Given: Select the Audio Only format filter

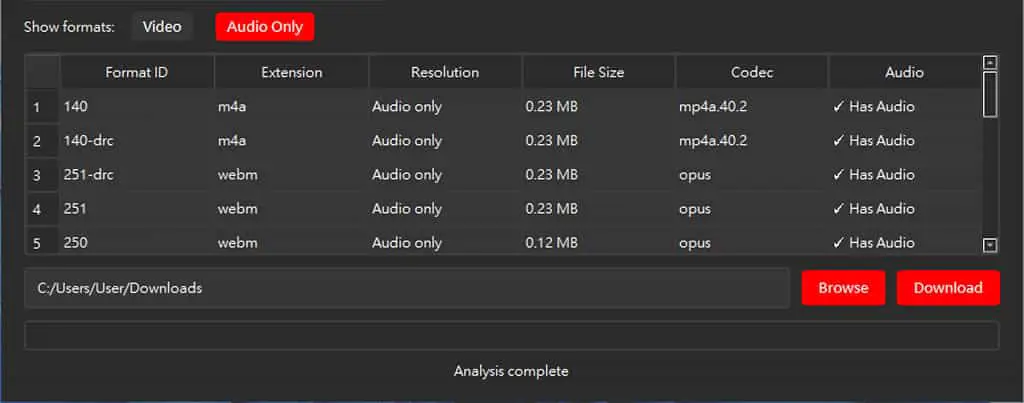Looking at the screenshot, I should tap(264, 27).
